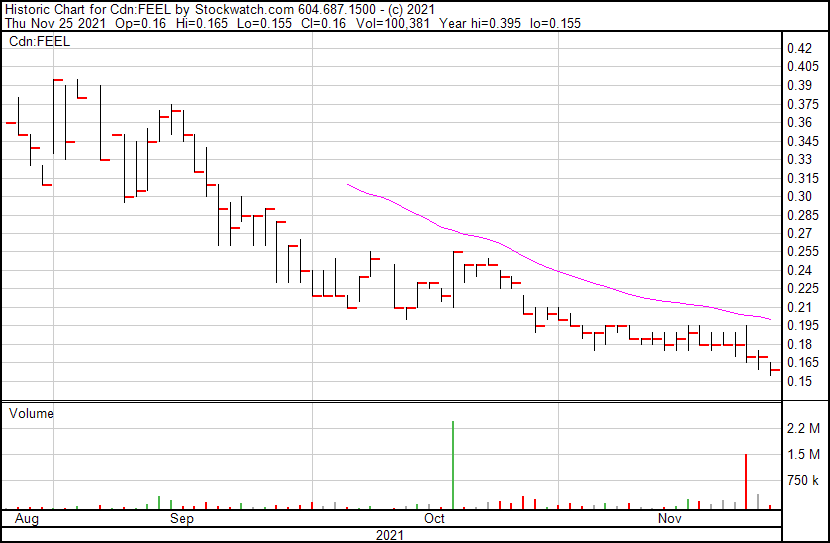Click the 0.42 price axis label
Image resolution: width=830 pixels, height=543 pixels.
point(799,49)
